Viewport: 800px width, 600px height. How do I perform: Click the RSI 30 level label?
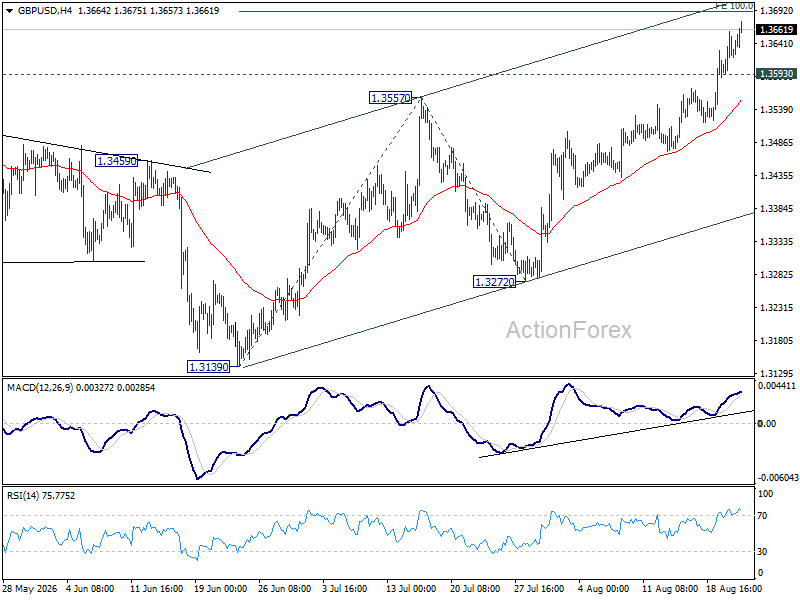point(762,552)
